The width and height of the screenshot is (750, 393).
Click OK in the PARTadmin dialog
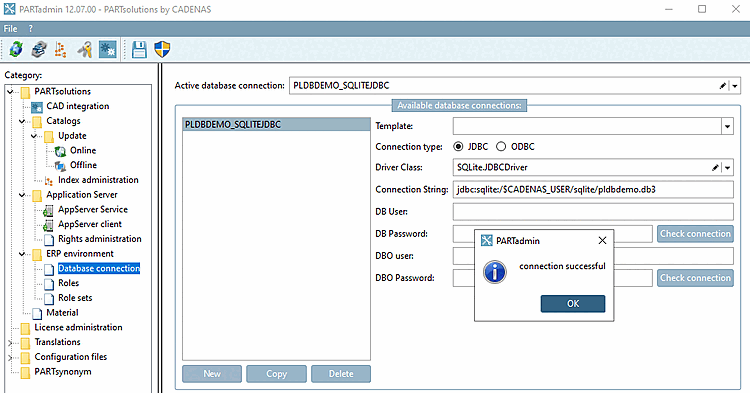point(573,304)
